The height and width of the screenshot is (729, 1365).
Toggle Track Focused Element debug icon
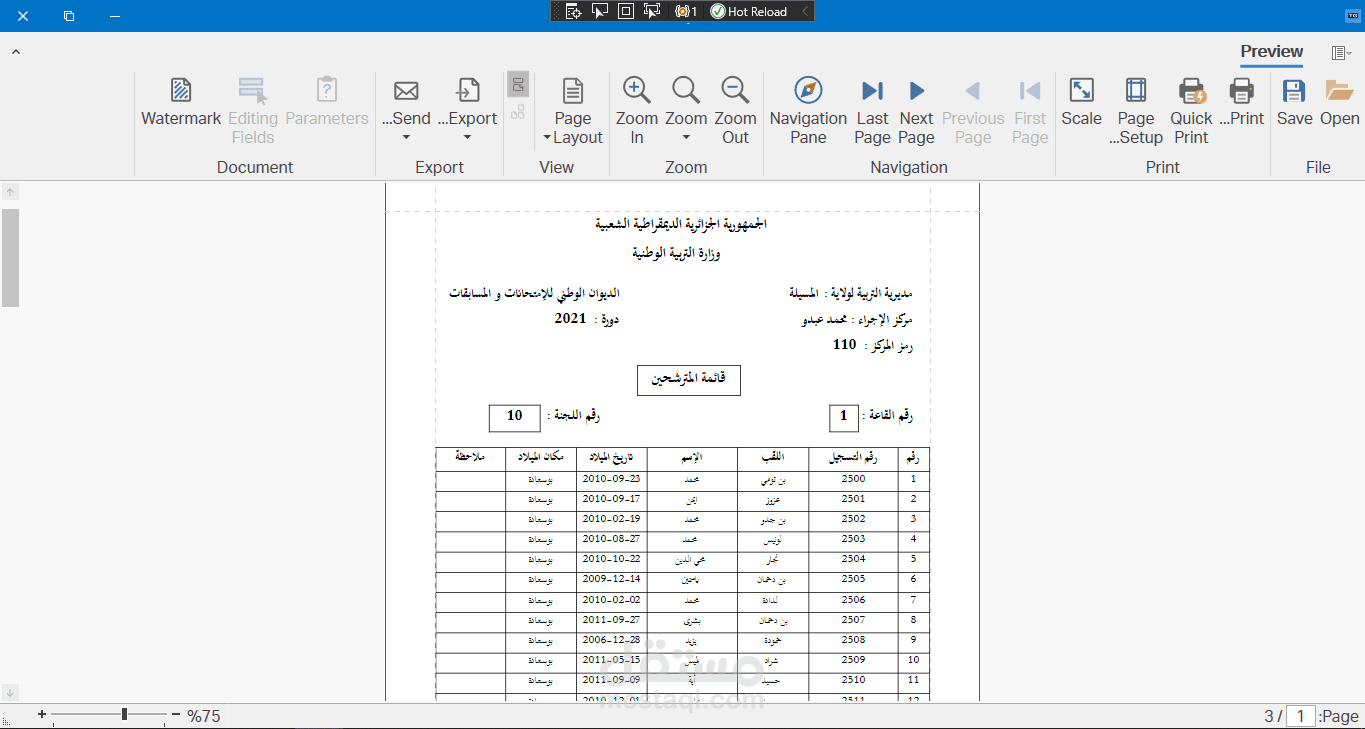(x=652, y=11)
